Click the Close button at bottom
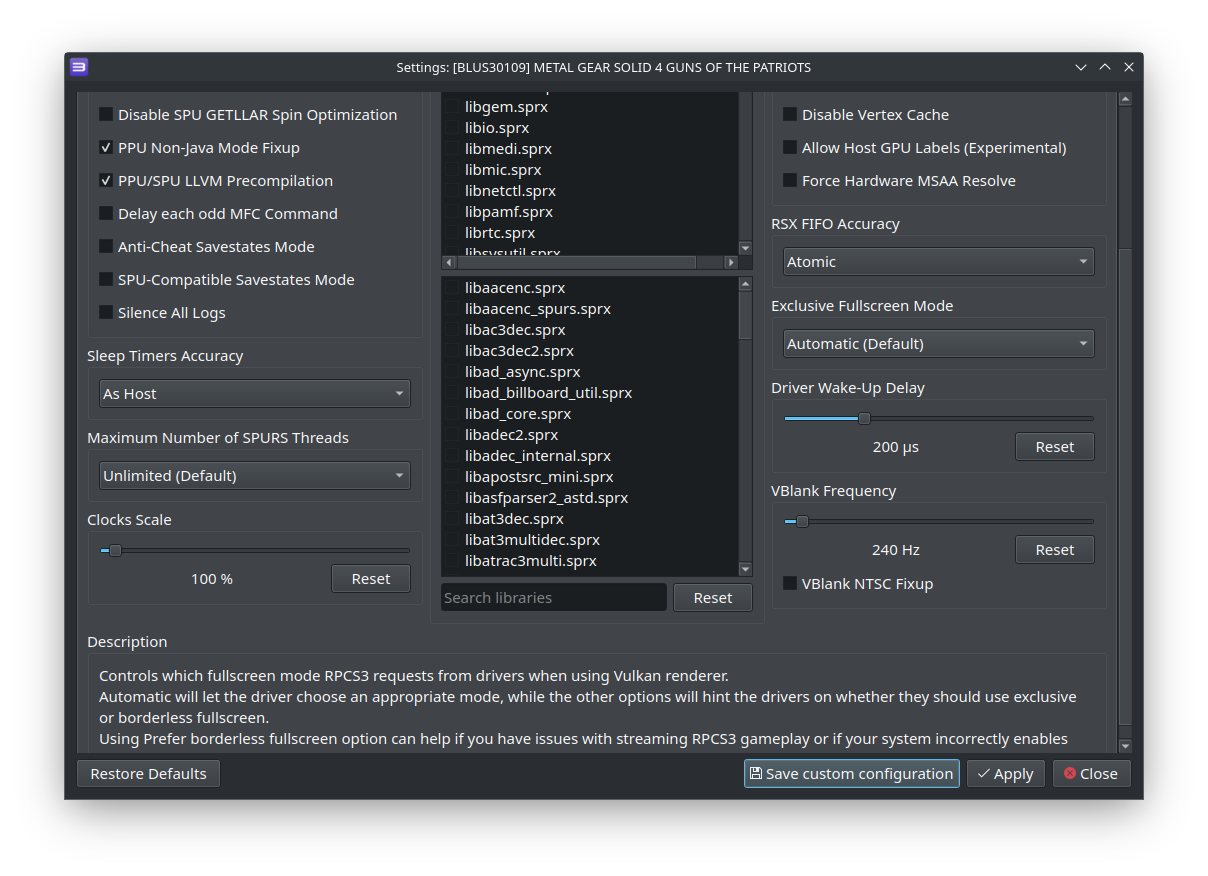1208x876 pixels. pyautogui.click(x=1092, y=774)
